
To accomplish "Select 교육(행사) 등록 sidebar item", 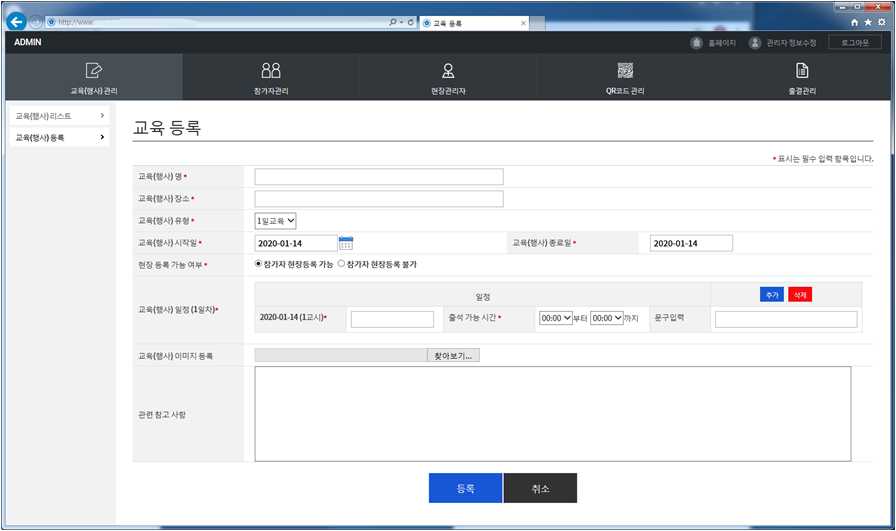I will (59, 137).
